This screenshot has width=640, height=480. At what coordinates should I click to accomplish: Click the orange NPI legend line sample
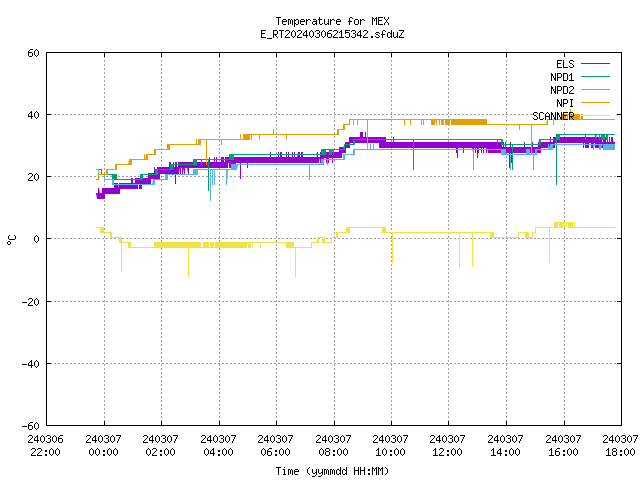596,103
